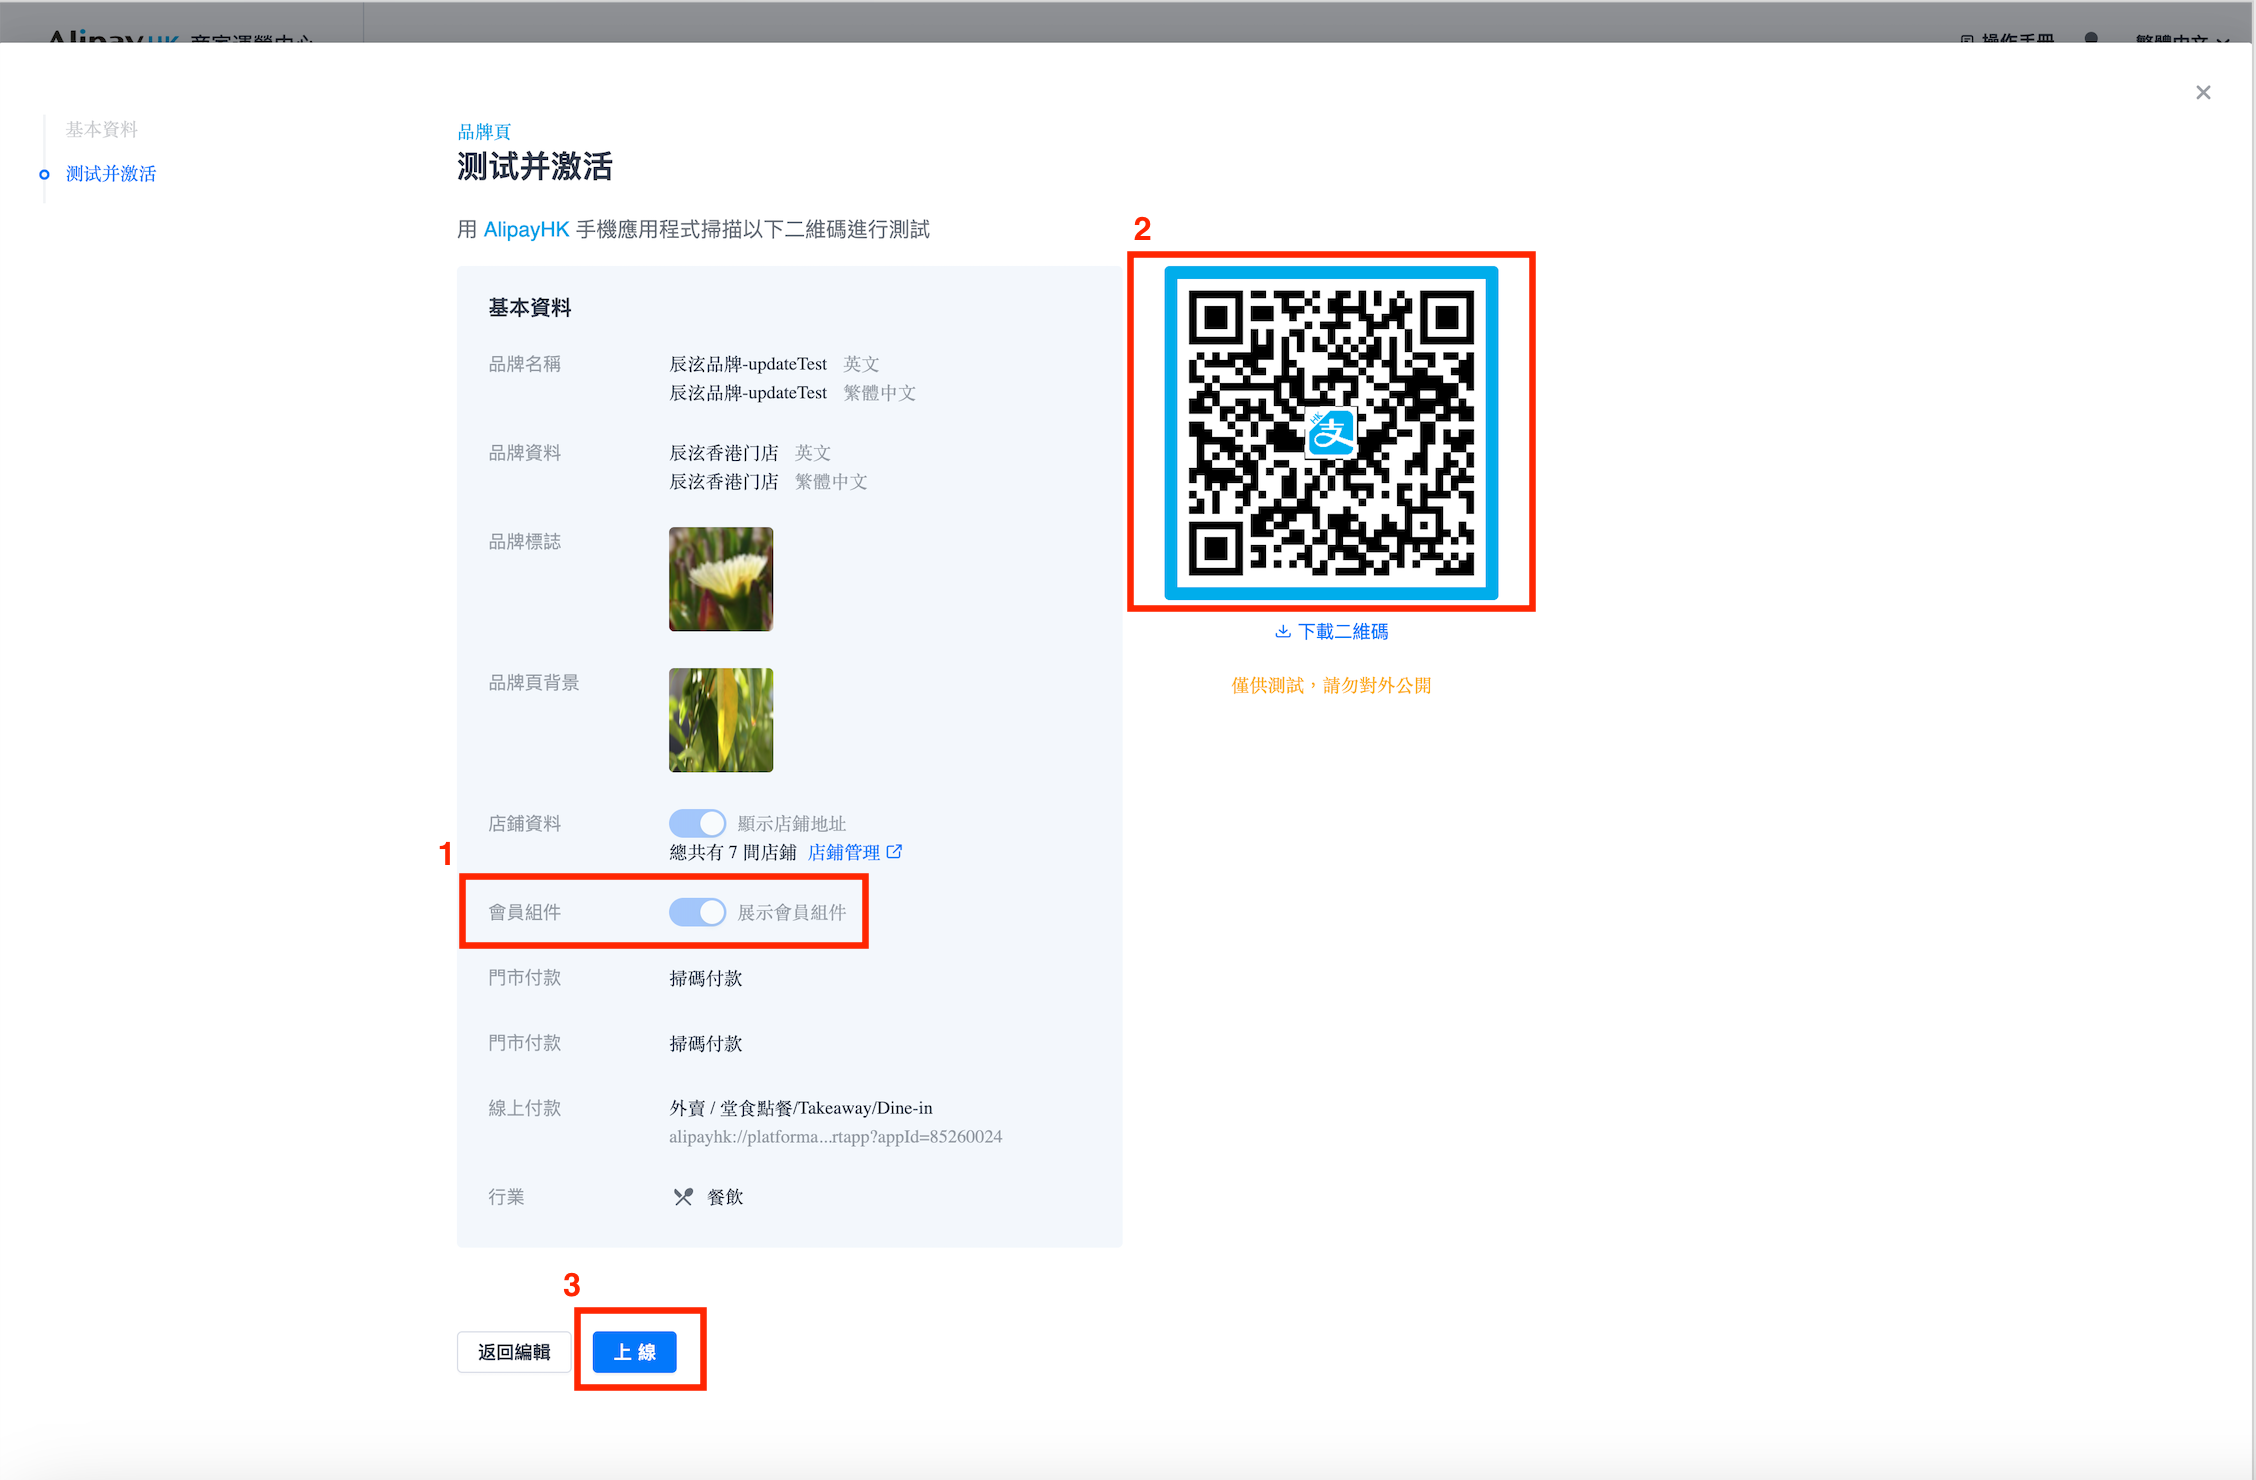Click the 品牌標誌 flower thumbnail
The image size is (2256, 1480).
coord(721,579)
